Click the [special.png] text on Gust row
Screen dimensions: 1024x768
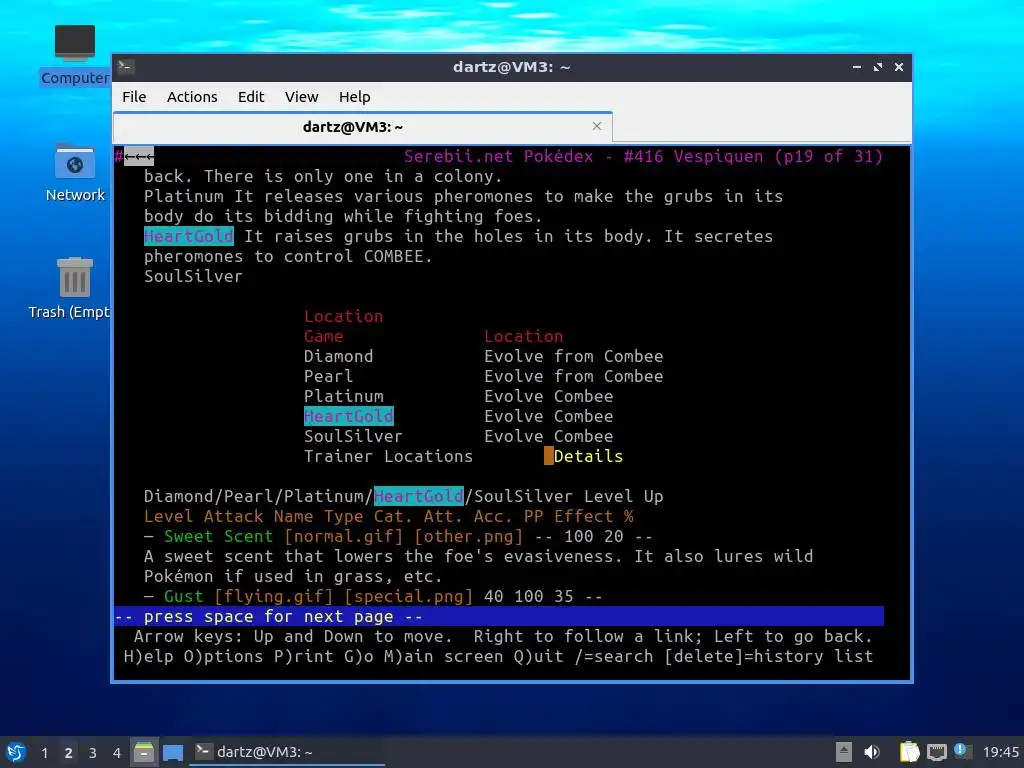(x=408, y=596)
